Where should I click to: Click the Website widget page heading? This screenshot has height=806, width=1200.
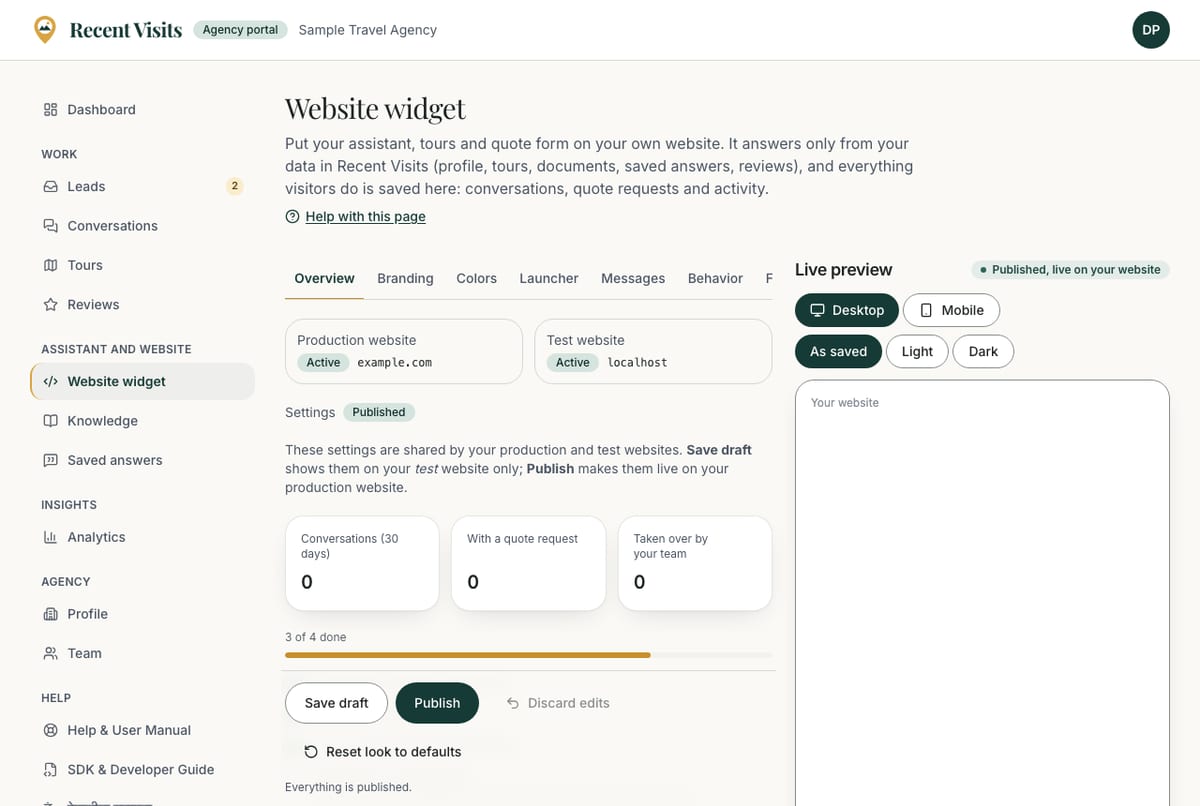(375, 108)
